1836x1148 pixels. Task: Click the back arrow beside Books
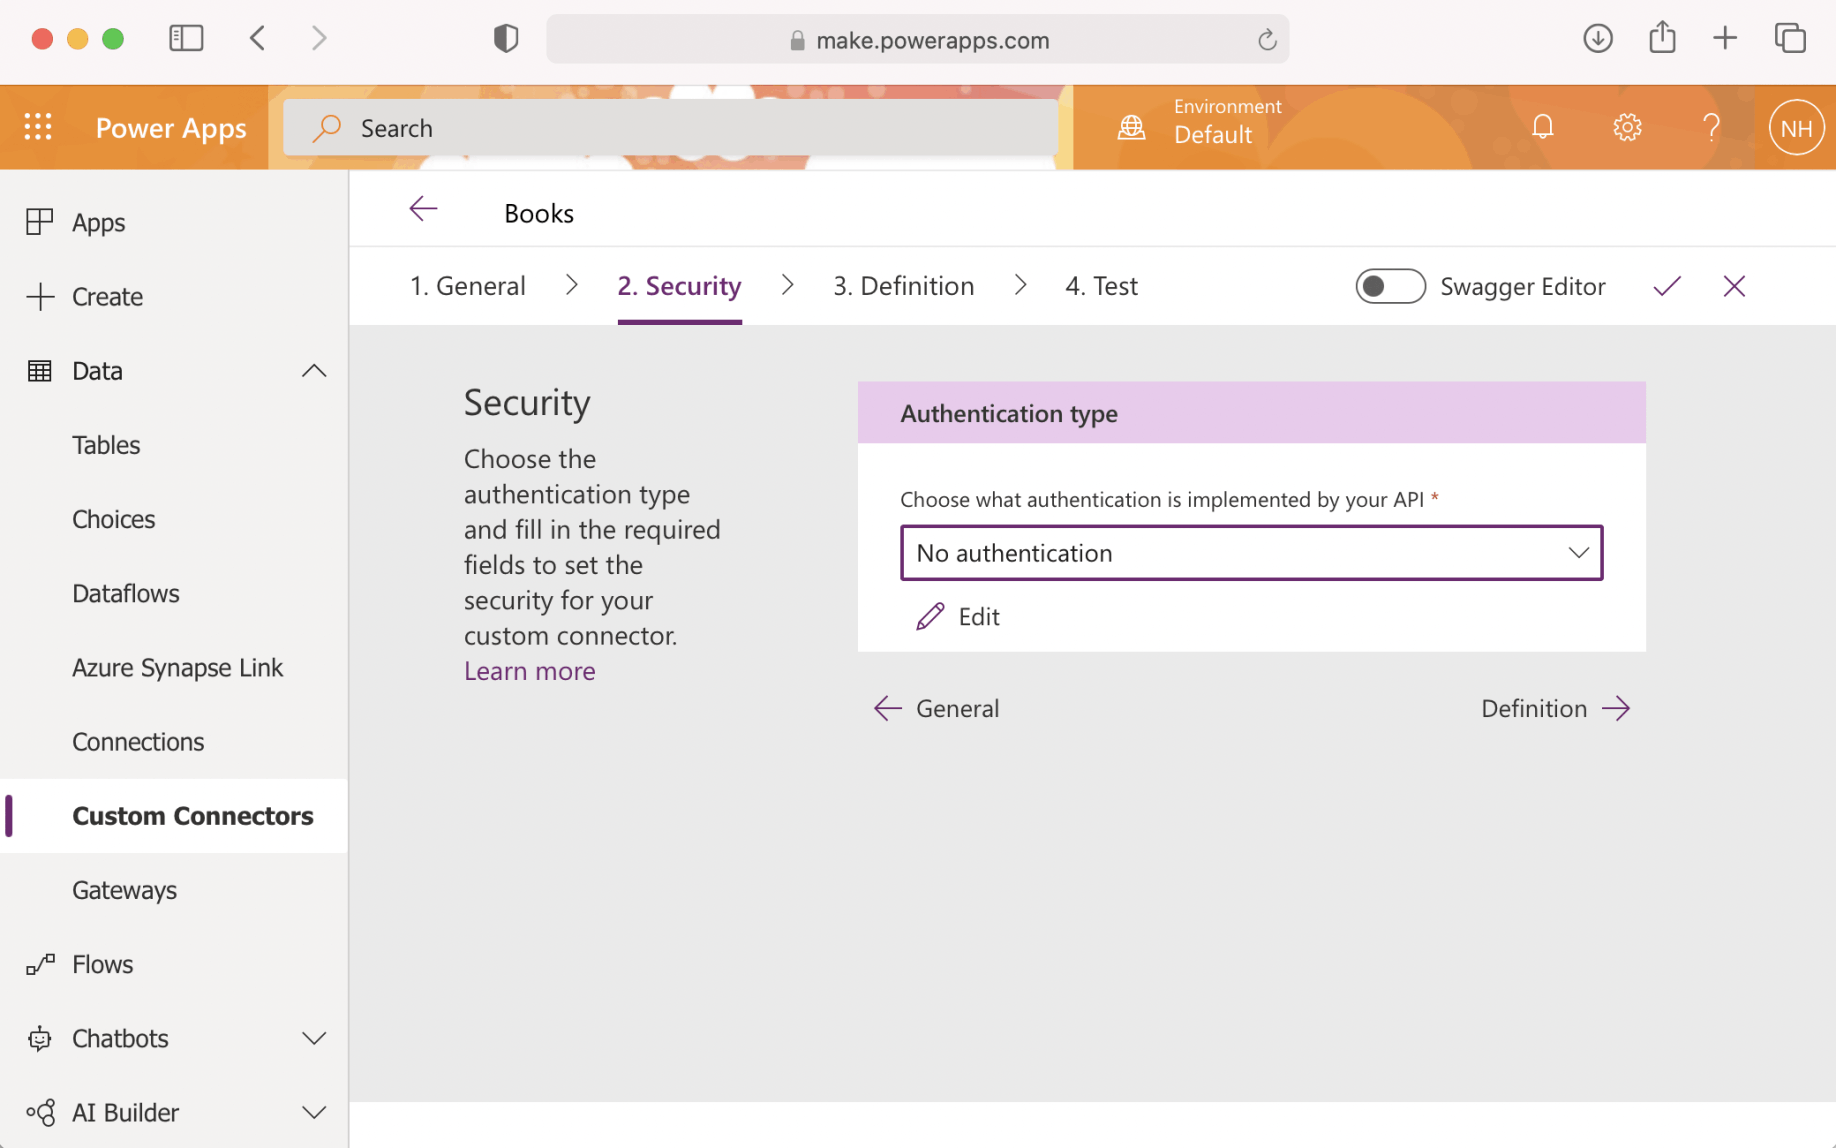[424, 209]
